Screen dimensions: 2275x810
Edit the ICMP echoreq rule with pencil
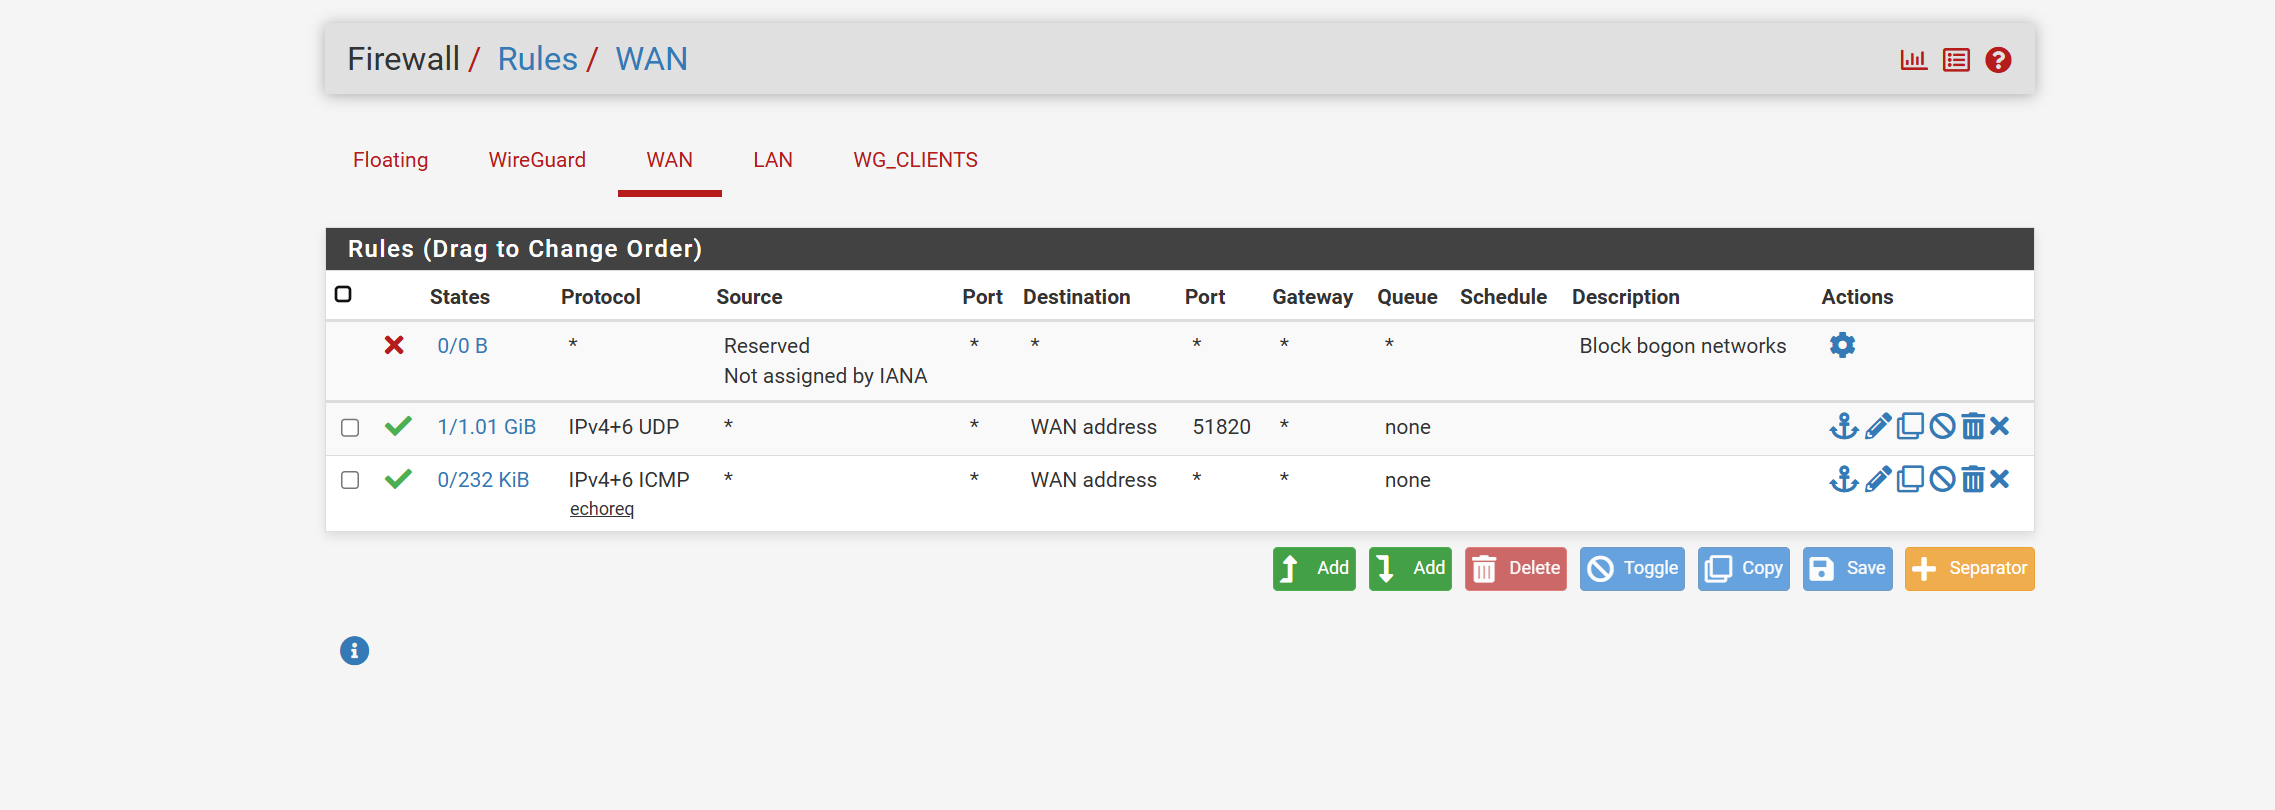1878,480
